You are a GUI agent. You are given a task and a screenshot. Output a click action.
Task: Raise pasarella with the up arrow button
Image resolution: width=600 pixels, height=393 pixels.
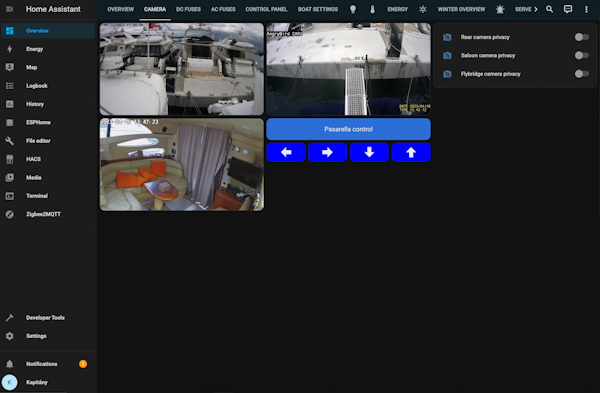tap(411, 152)
